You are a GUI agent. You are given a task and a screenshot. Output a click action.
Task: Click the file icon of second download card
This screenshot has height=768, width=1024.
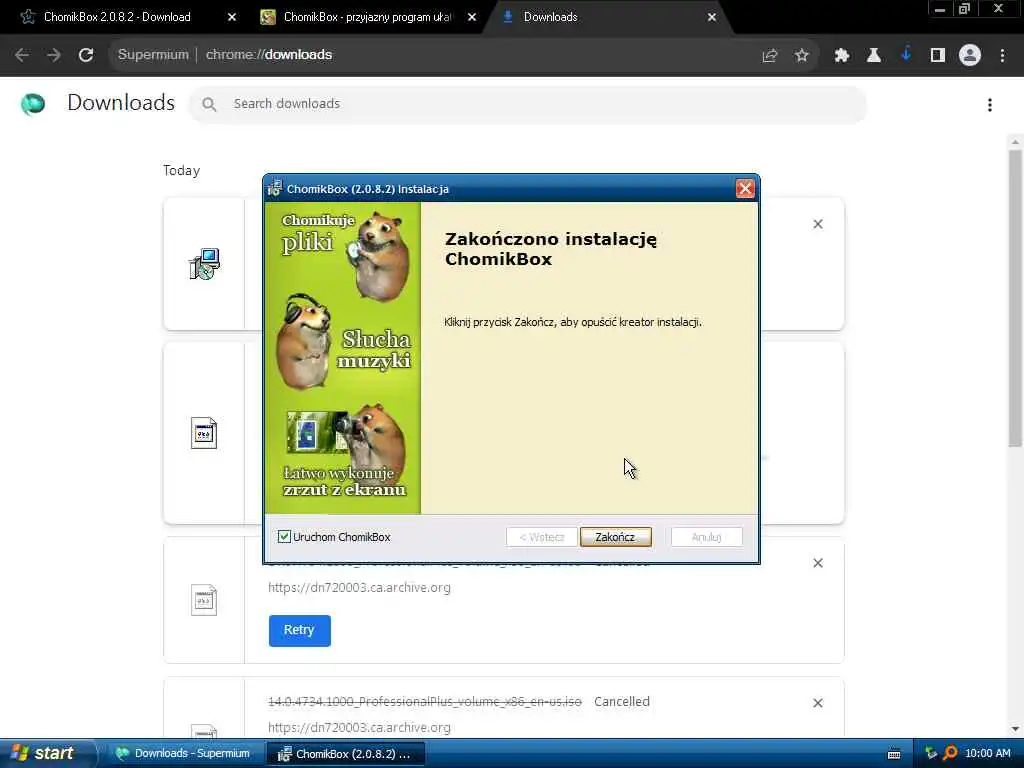click(x=204, y=433)
